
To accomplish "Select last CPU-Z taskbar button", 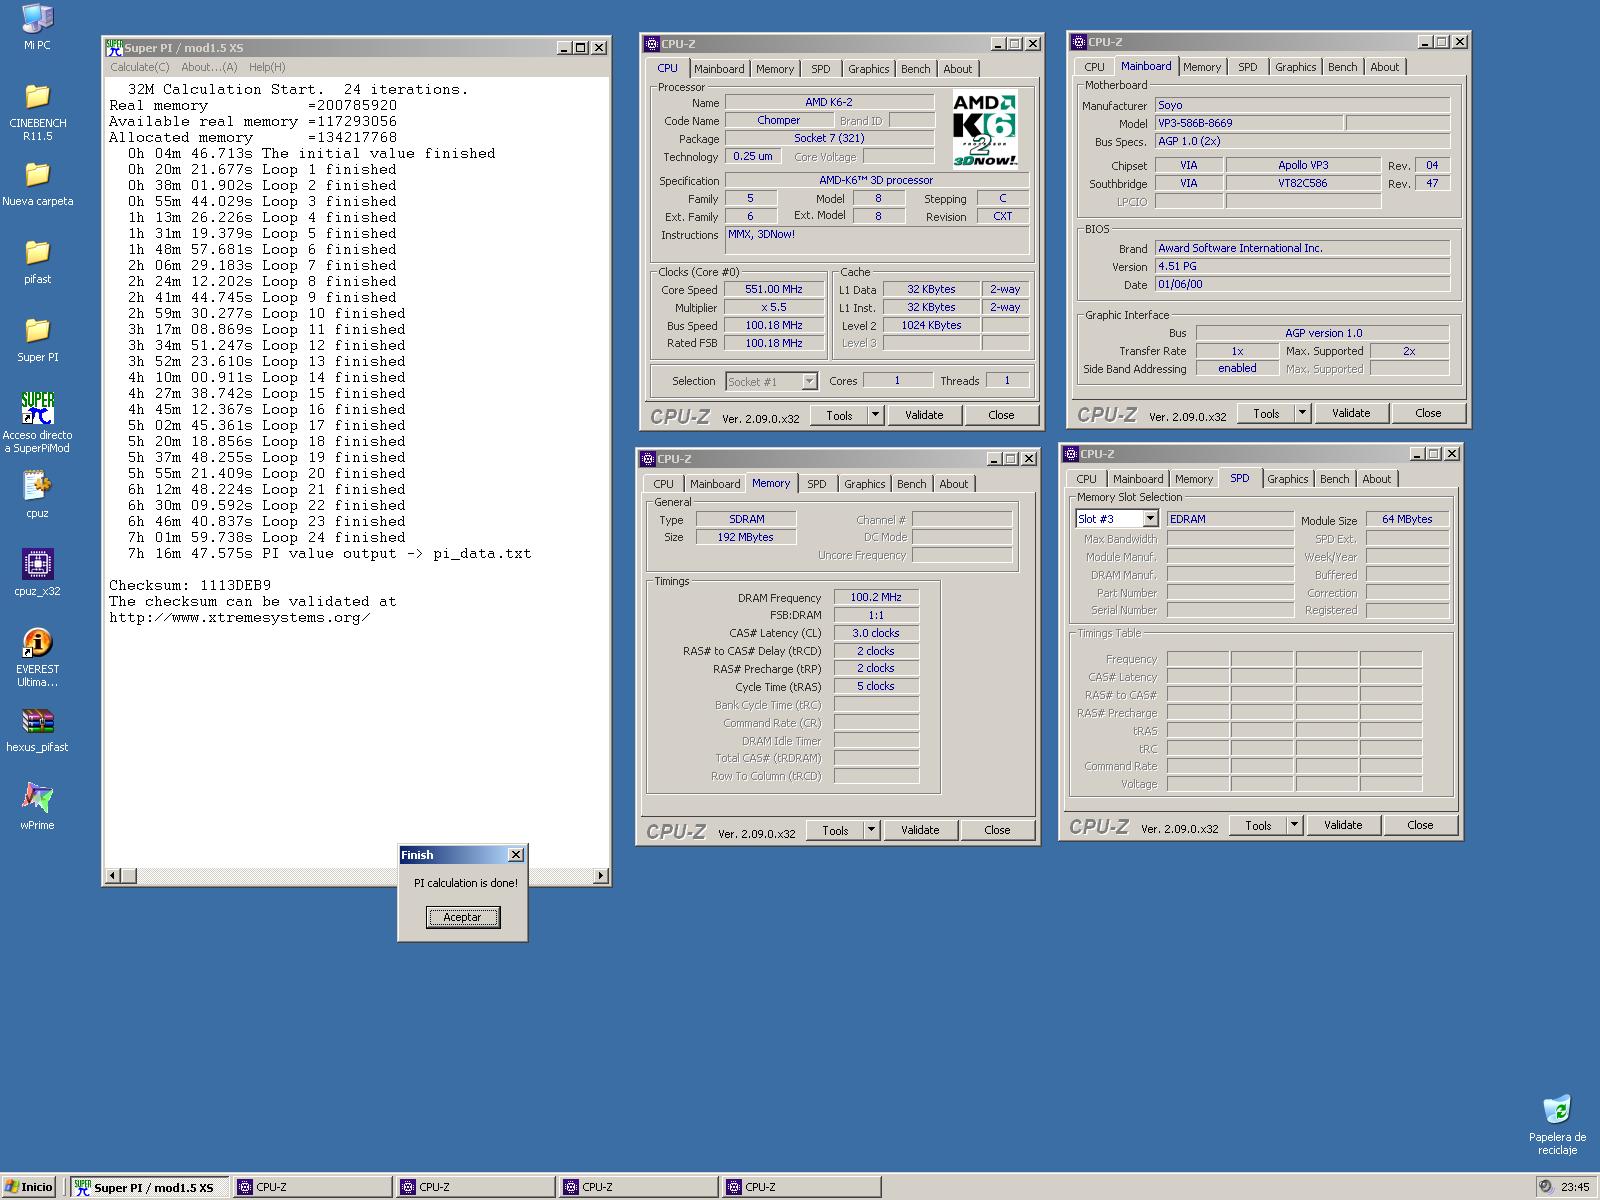I will [x=802, y=1187].
